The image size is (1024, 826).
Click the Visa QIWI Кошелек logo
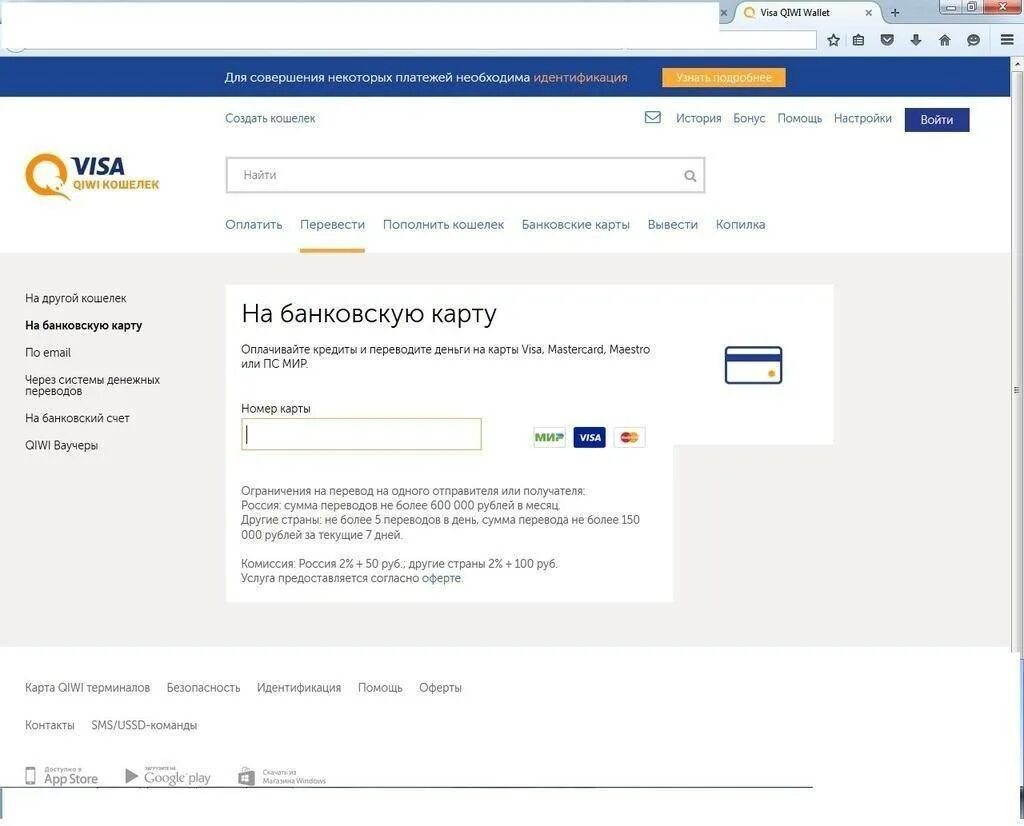[91, 176]
